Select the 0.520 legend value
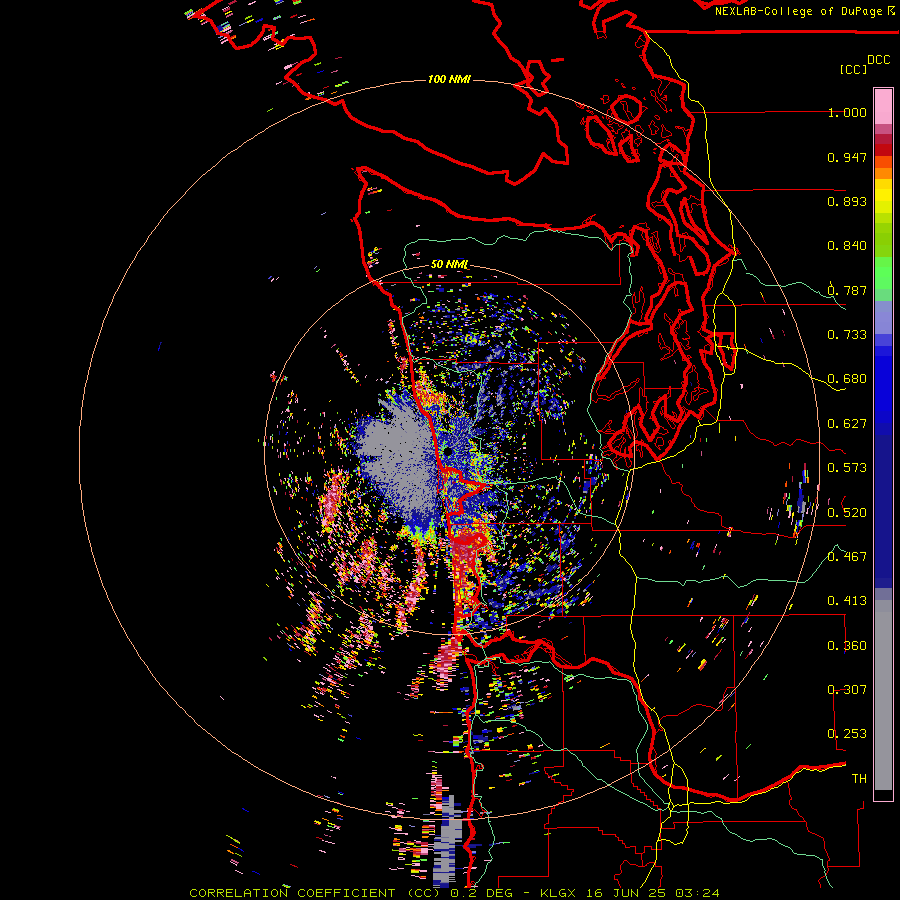The height and width of the screenshot is (900, 900). [x=847, y=513]
